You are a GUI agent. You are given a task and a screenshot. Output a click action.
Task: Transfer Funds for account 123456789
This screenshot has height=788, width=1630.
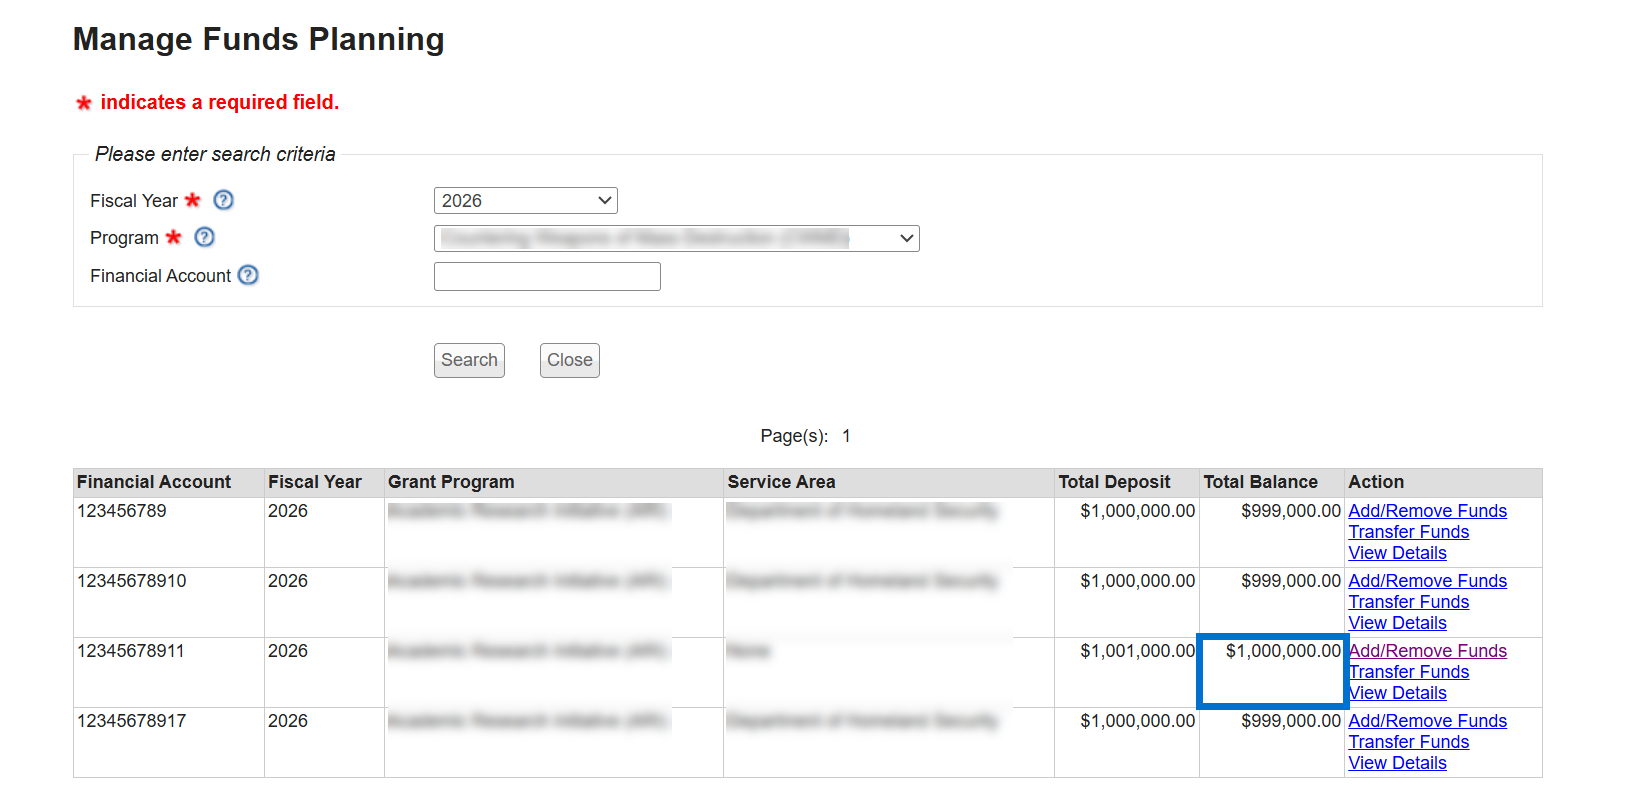[x=1408, y=532]
